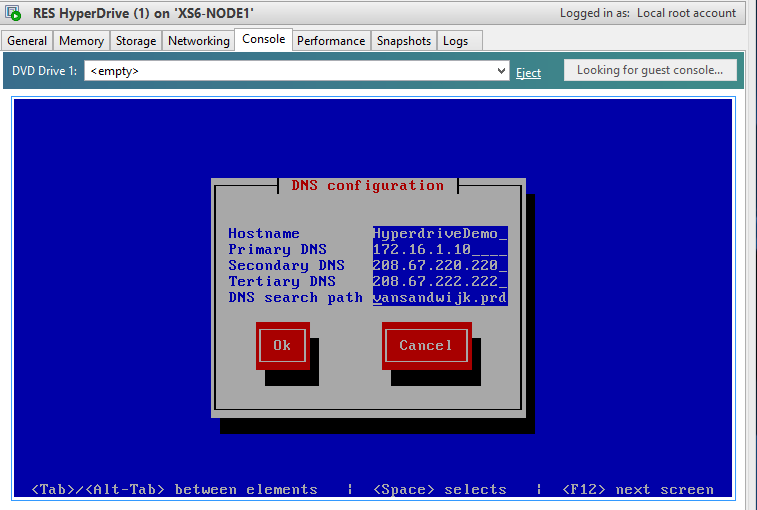Click the 'Hostname' label
757x510 pixels.
[x=264, y=234]
